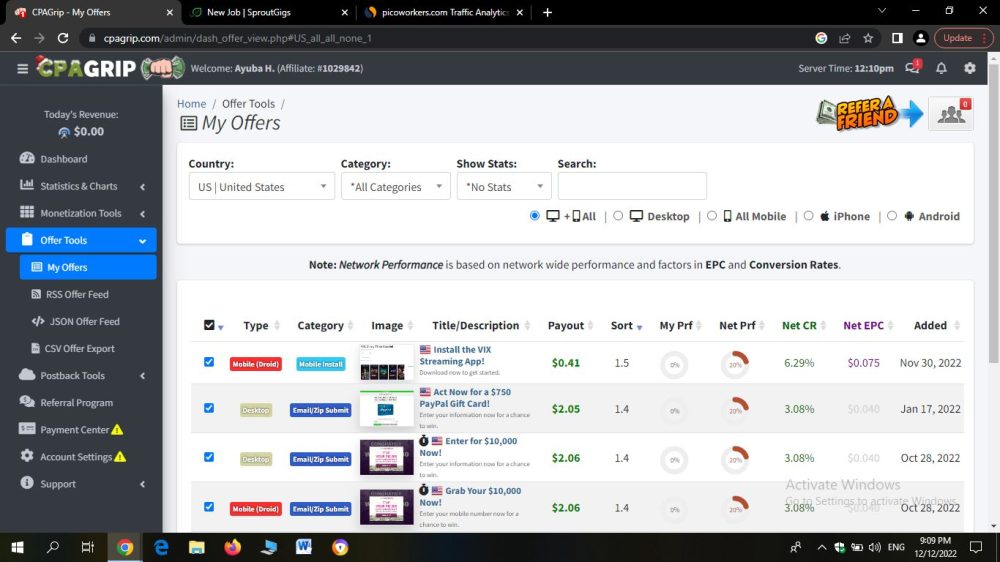Uncheck the Grab Your $10,000 offer
The width and height of the screenshot is (1000, 562).
pyautogui.click(x=209, y=507)
